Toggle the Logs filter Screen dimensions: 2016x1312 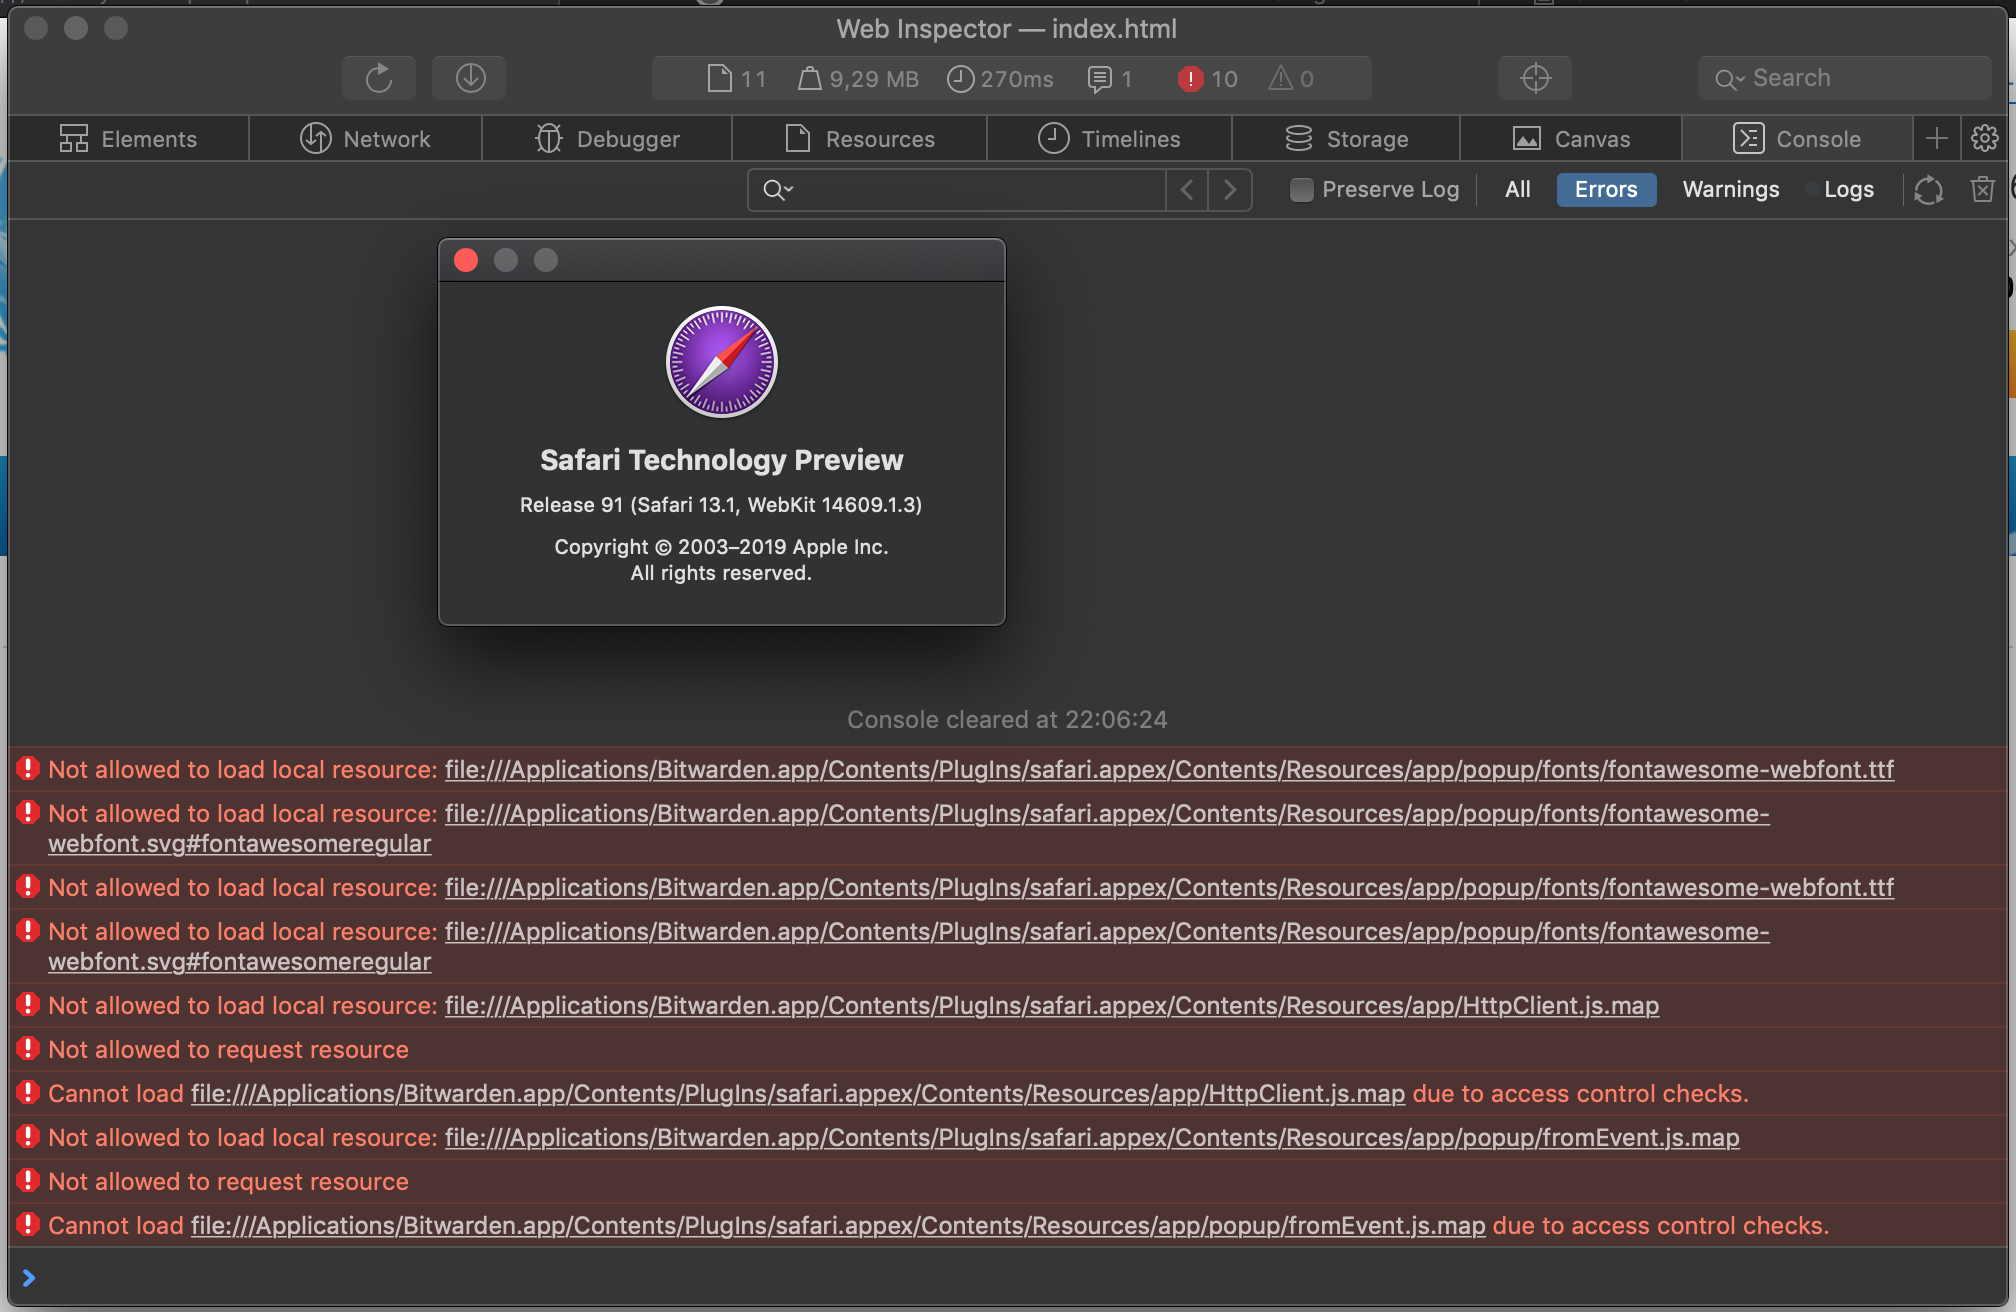(x=1848, y=189)
